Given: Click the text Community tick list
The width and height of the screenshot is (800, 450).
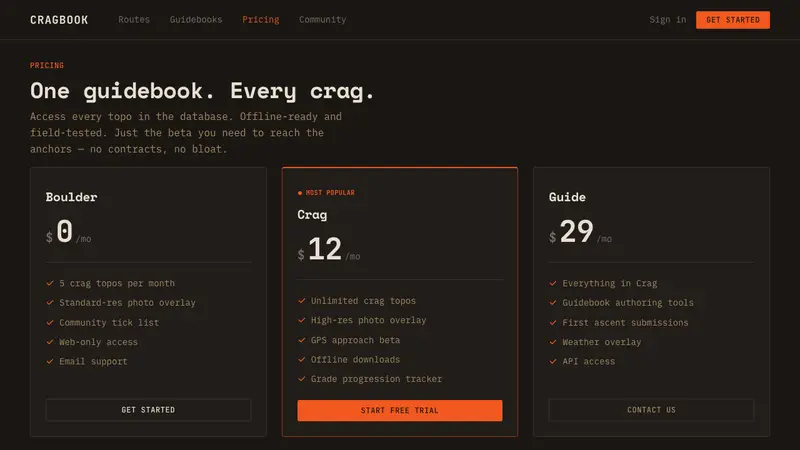Looking at the screenshot, I should (109, 322).
